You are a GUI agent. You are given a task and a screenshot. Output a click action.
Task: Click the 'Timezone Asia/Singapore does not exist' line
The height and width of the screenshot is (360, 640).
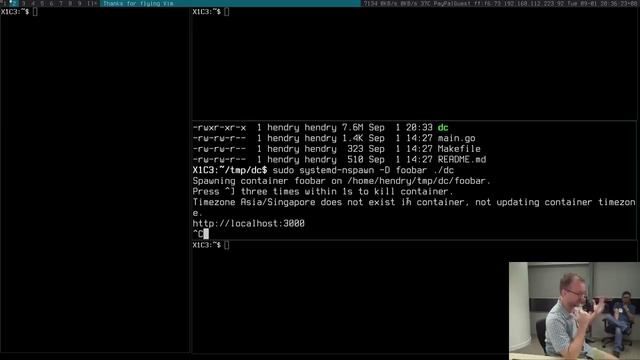click(414, 207)
